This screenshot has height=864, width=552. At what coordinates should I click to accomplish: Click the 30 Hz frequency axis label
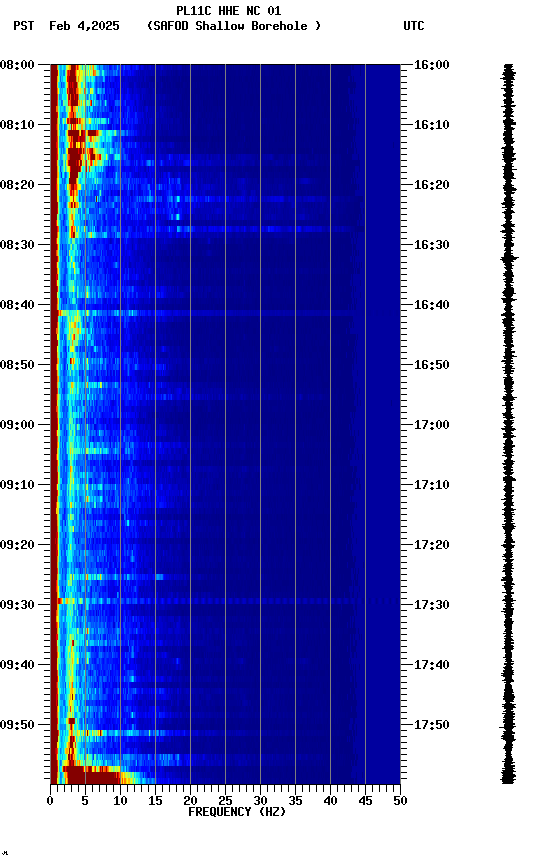tap(260, 801)
